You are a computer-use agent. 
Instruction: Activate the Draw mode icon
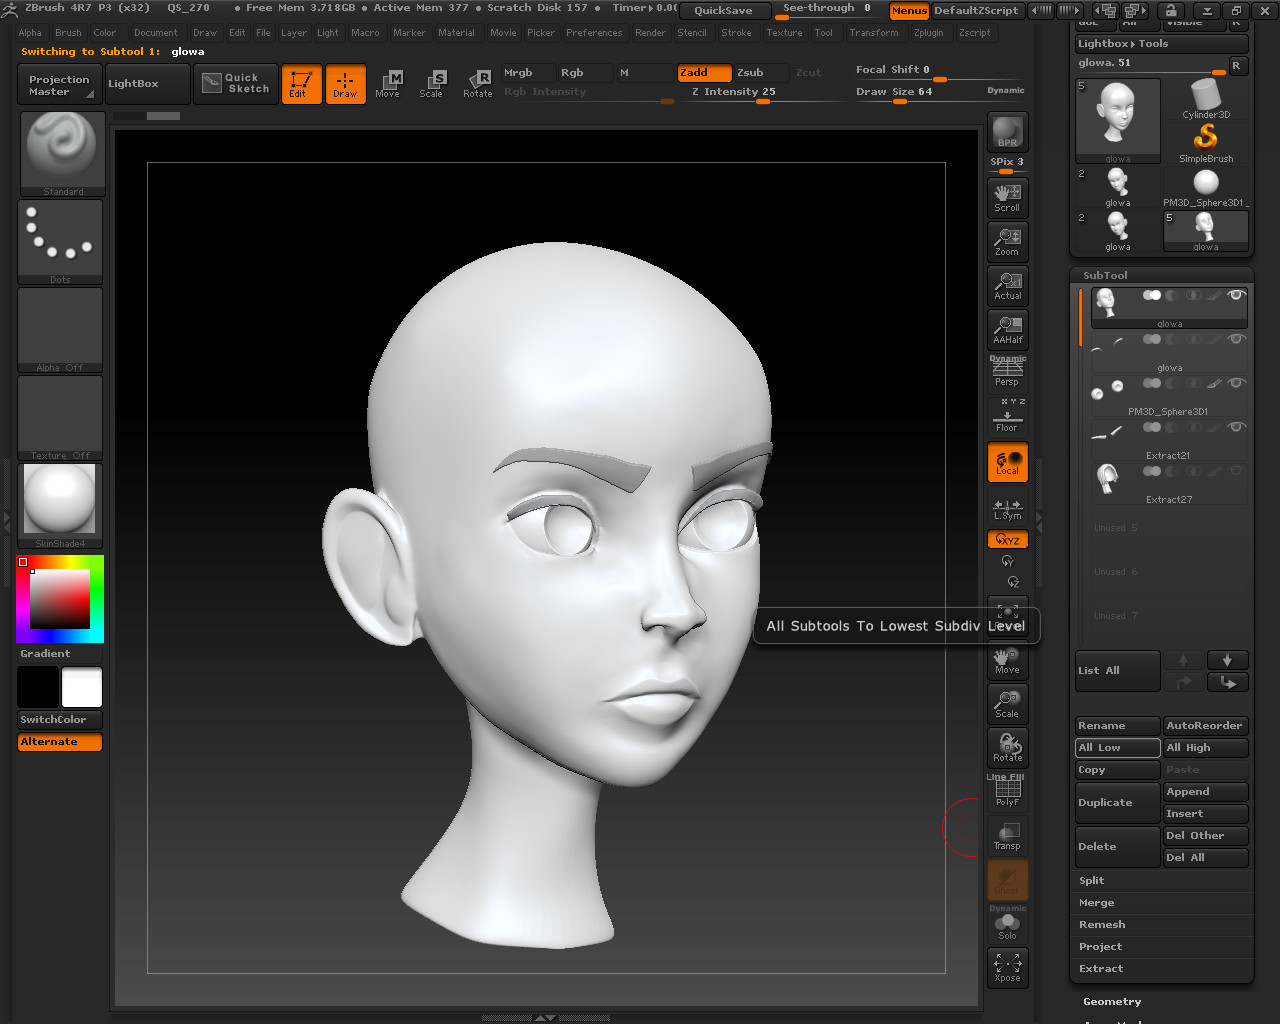[345, 84]
